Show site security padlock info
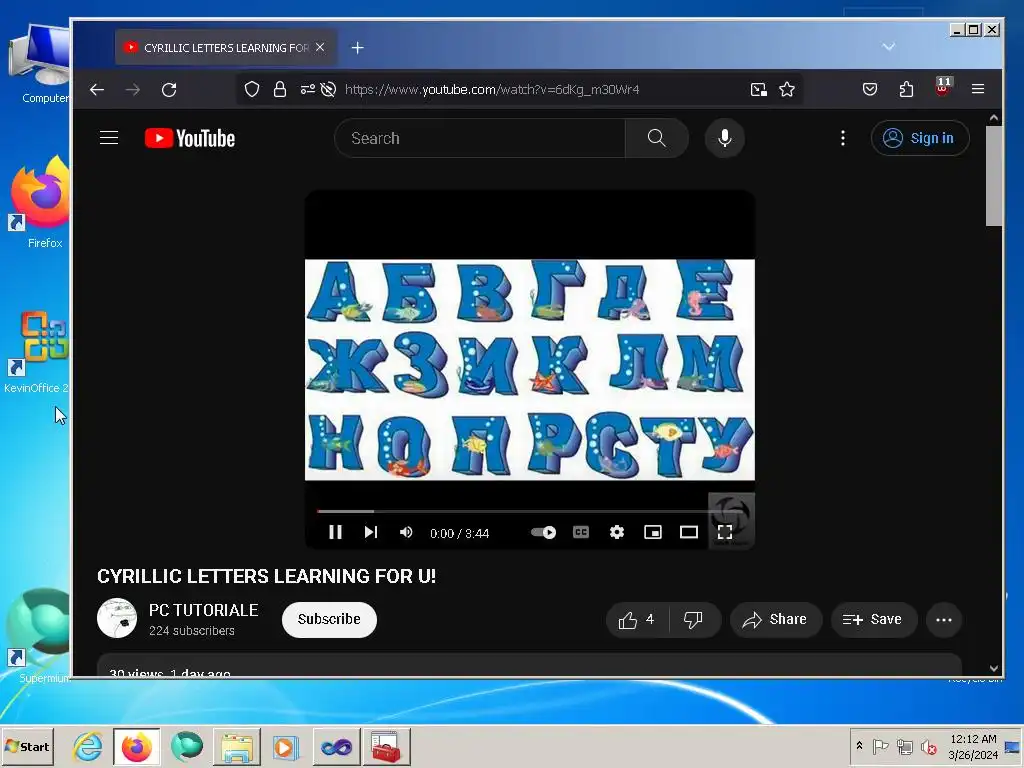The width and height of the screenshot is (1024, 768). click(280, 89)
